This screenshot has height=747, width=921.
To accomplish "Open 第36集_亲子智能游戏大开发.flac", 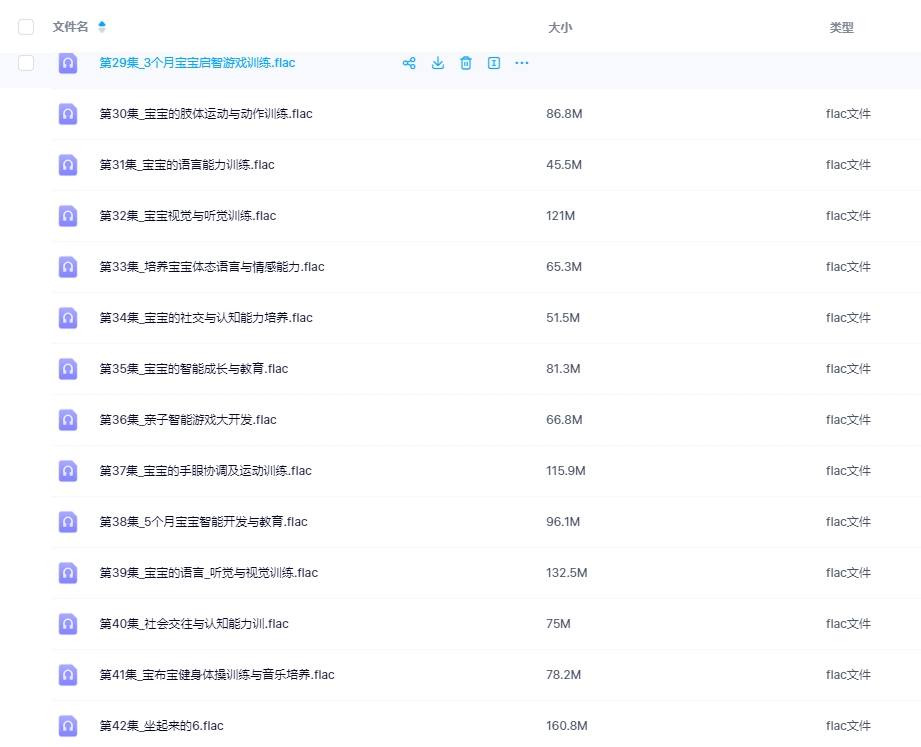I will 188,420.
